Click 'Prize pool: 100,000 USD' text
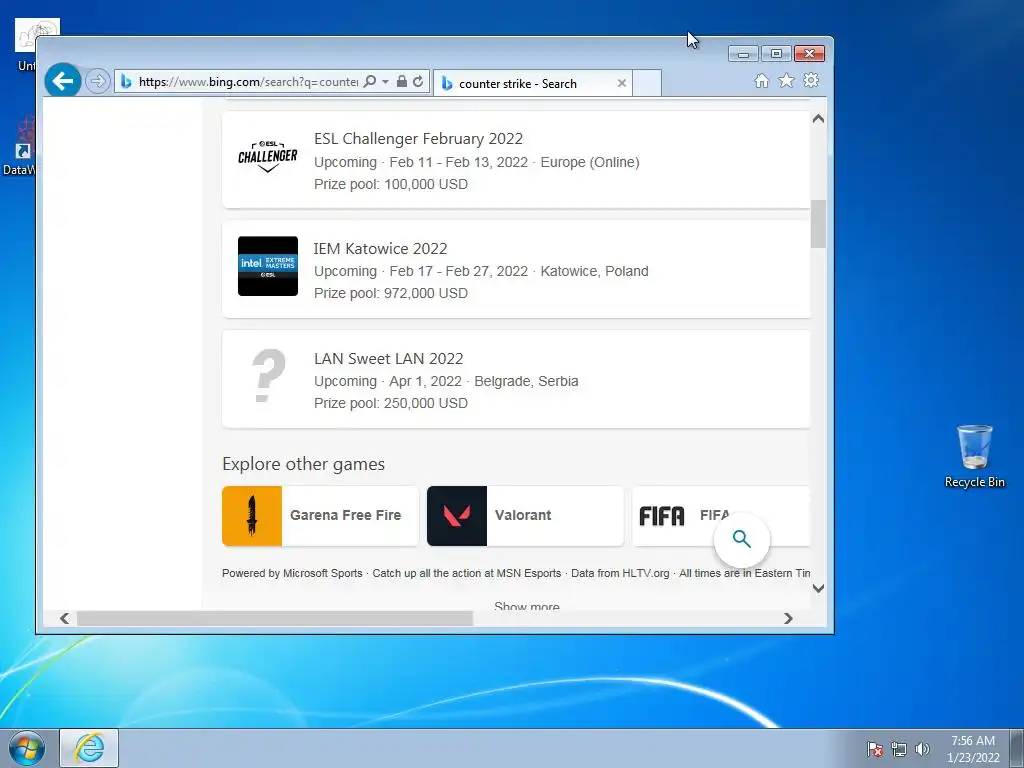The width and height of the screenshot is (1024, 768). point(391,184)
